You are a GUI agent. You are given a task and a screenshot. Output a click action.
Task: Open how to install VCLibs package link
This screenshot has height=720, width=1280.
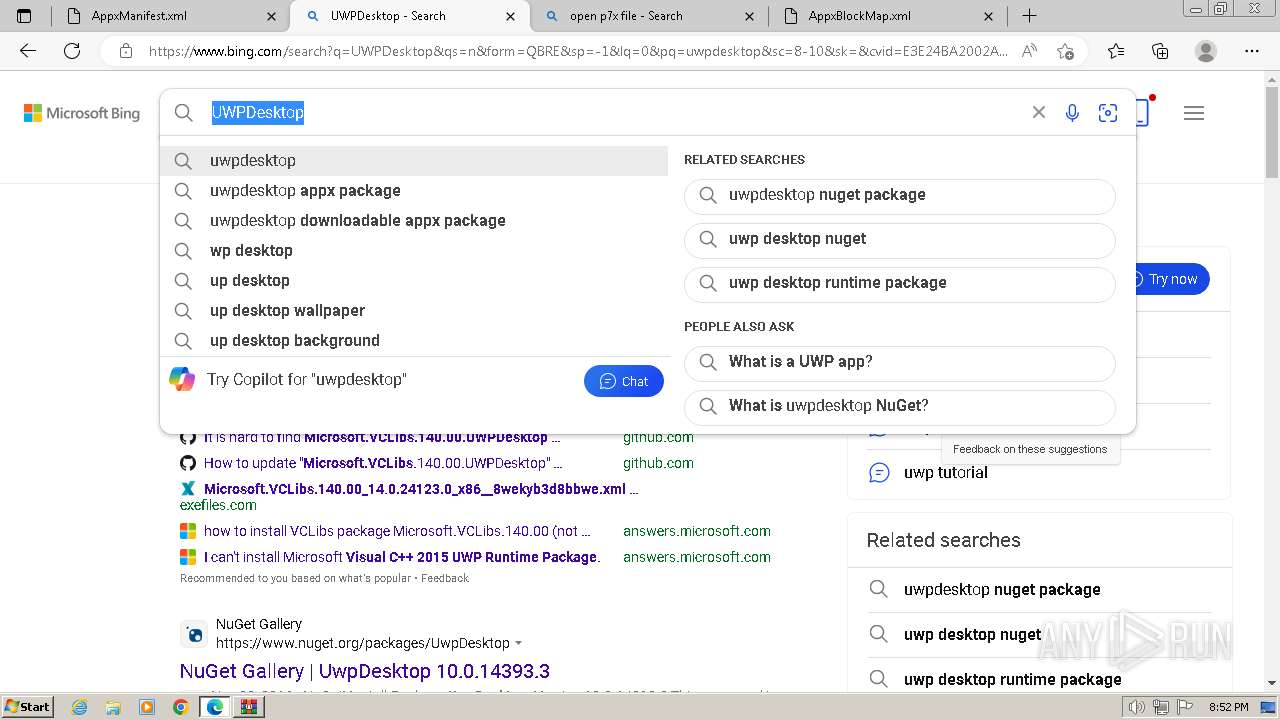coord(397,531)
